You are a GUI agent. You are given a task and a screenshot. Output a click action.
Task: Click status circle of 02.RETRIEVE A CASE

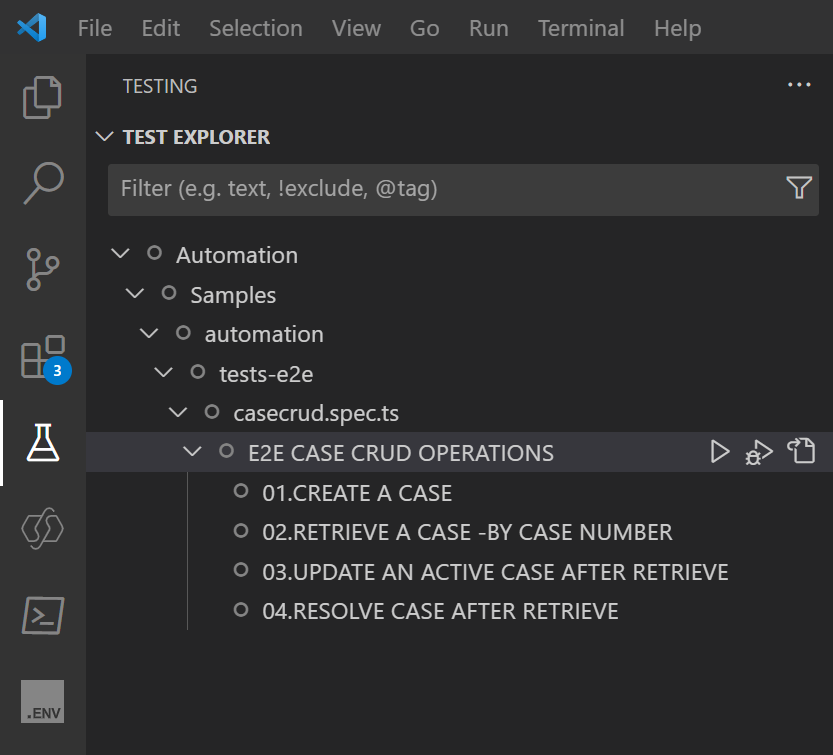241,530
